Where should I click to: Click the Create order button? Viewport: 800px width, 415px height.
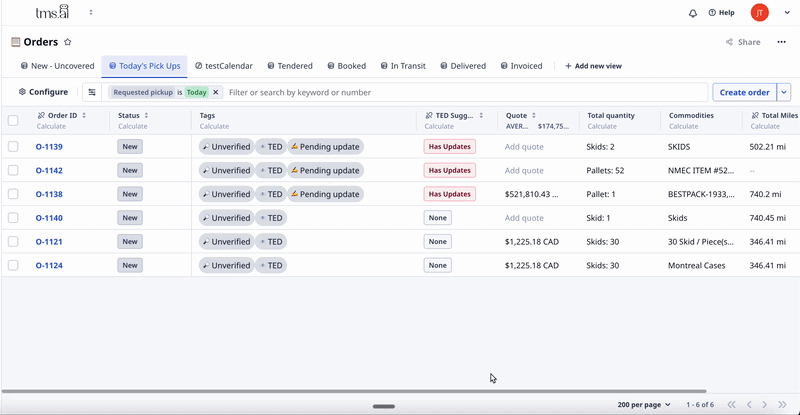click(x=744, y=92)
